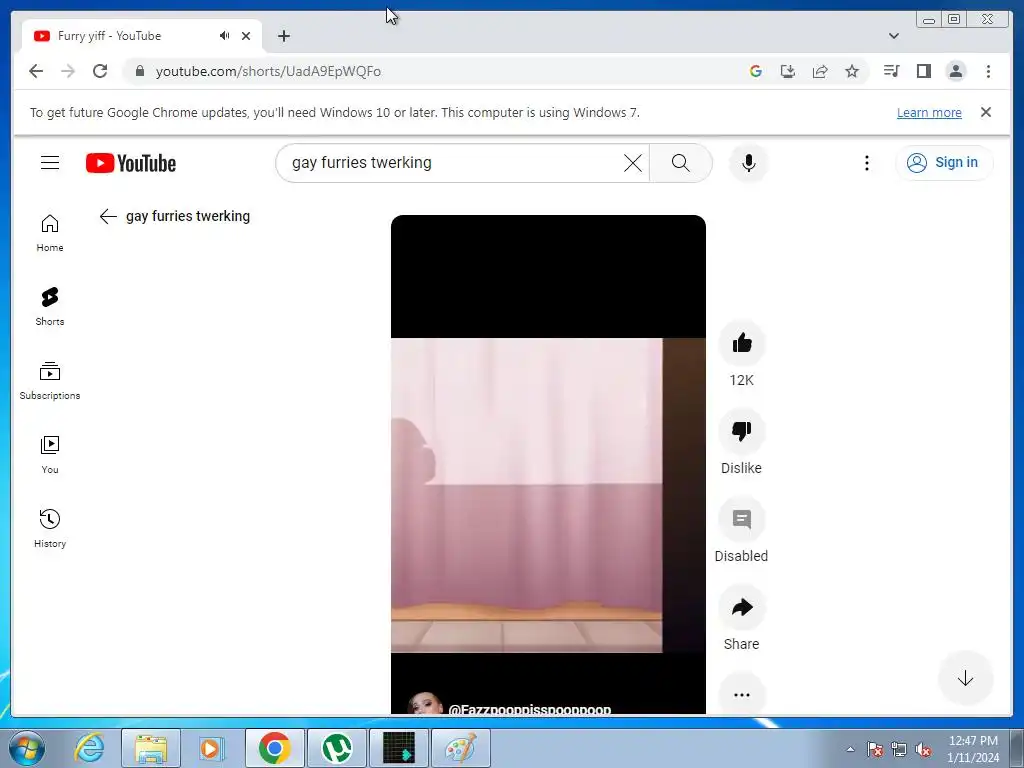Click Learn more link
Viewport: 1024px width, 768px height.
click(929, 112)
